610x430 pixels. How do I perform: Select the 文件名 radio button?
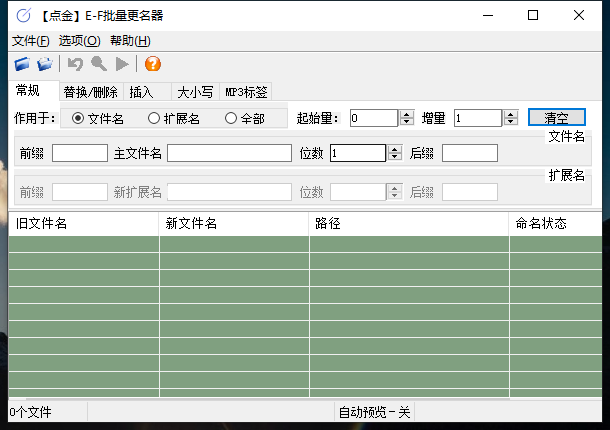point(78,118)
